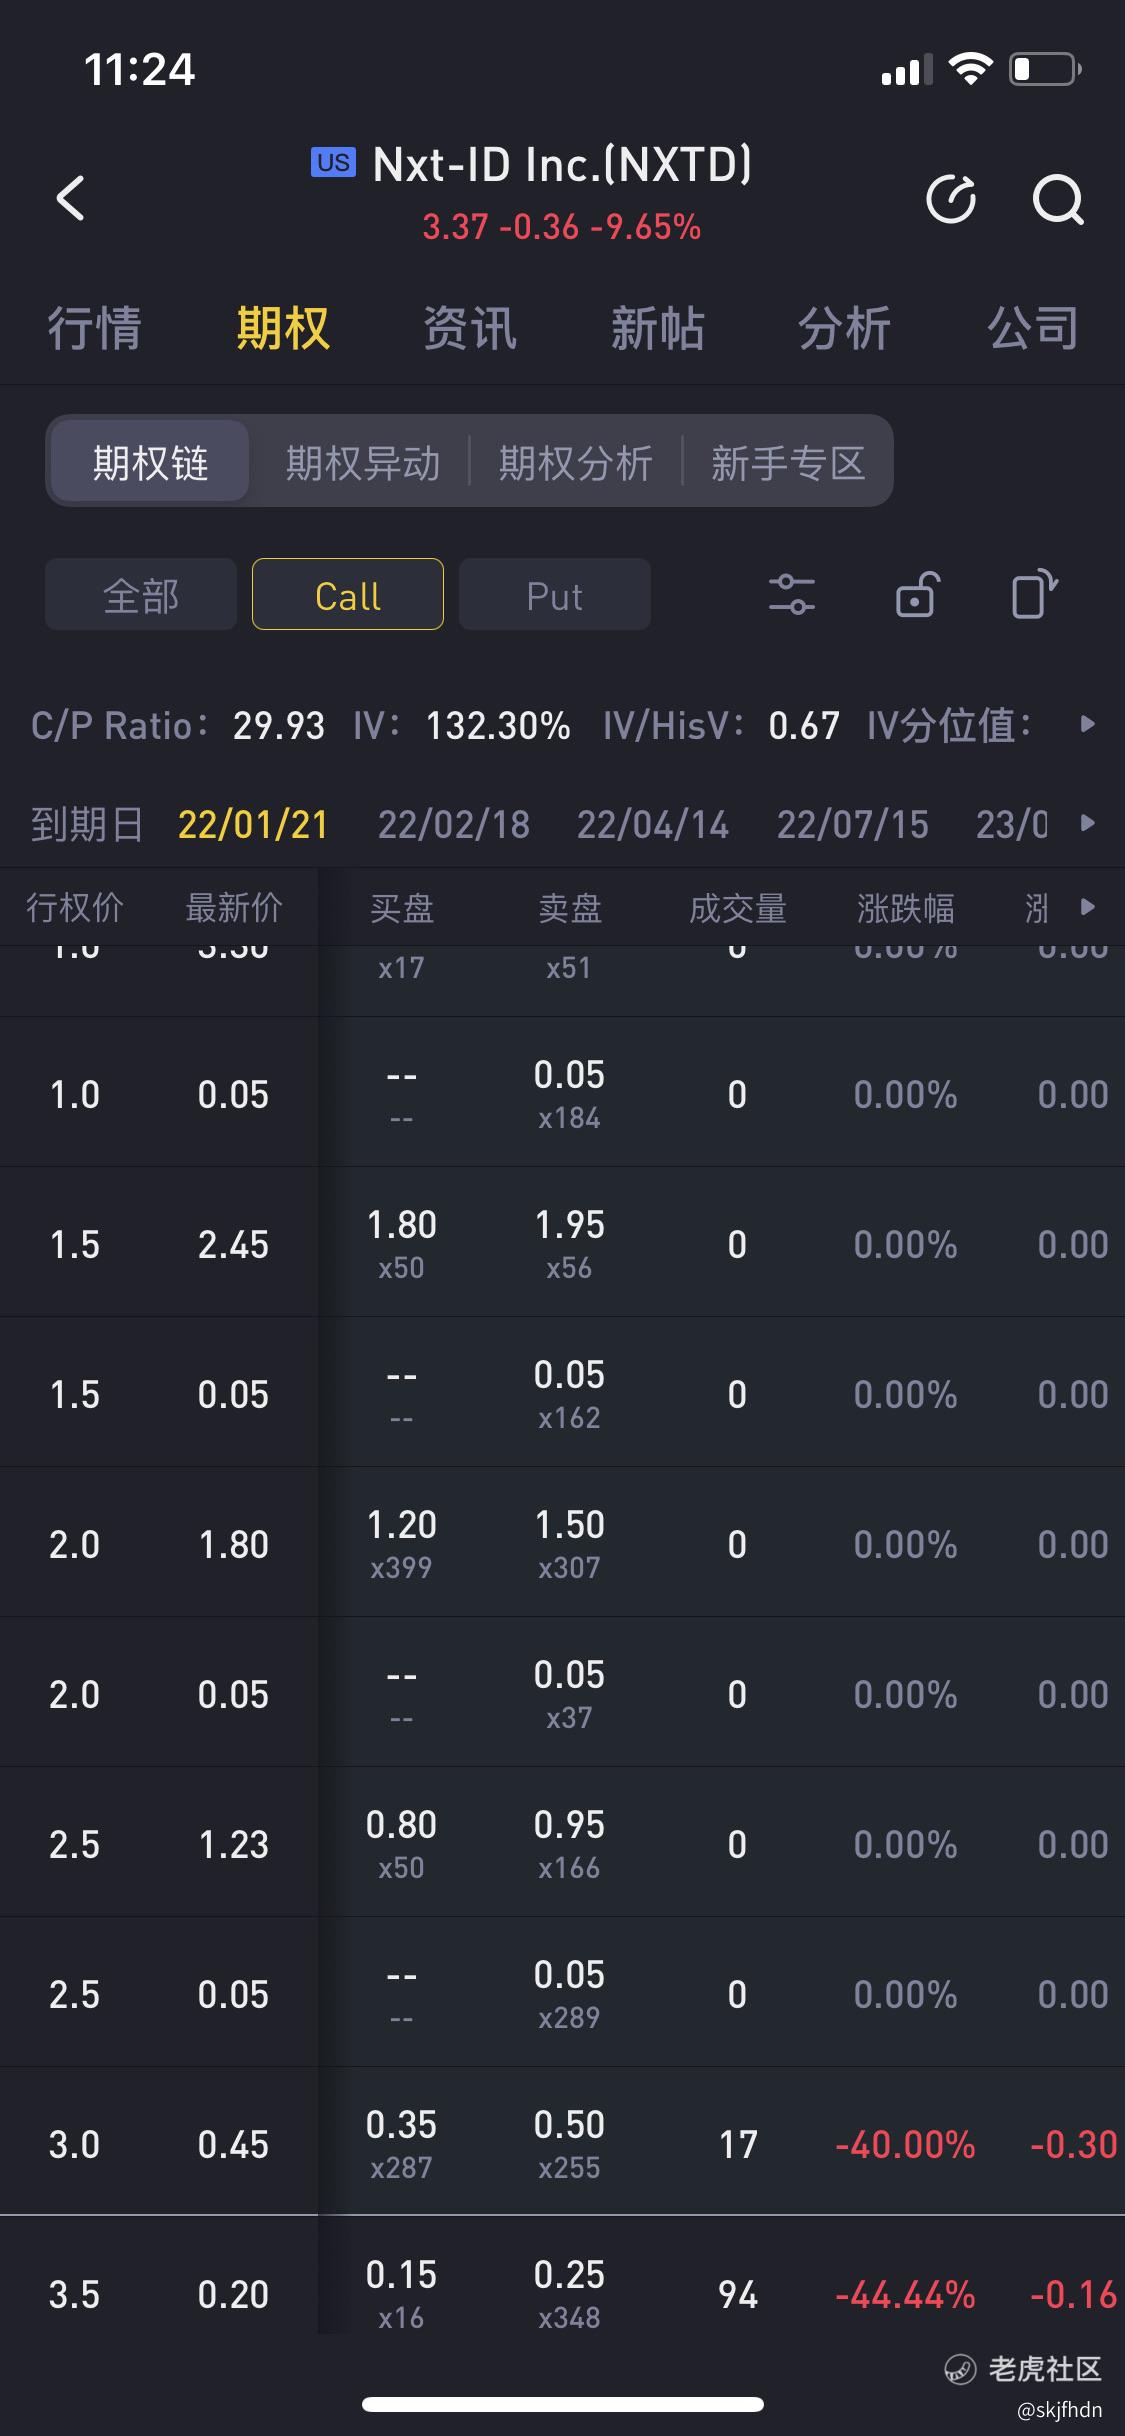Expand the IV stats row arrow
The height and width of the screenshot is (2436, 1125).
[1088, 723]
